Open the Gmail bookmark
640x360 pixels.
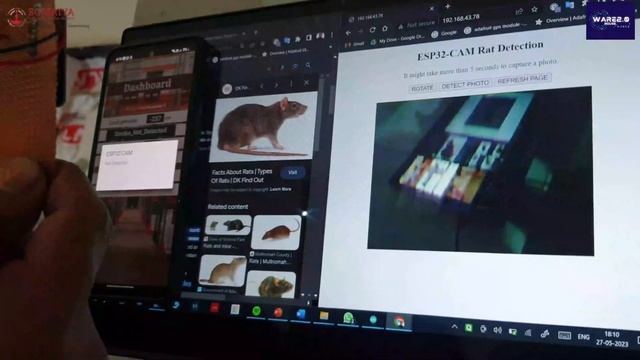355,44
